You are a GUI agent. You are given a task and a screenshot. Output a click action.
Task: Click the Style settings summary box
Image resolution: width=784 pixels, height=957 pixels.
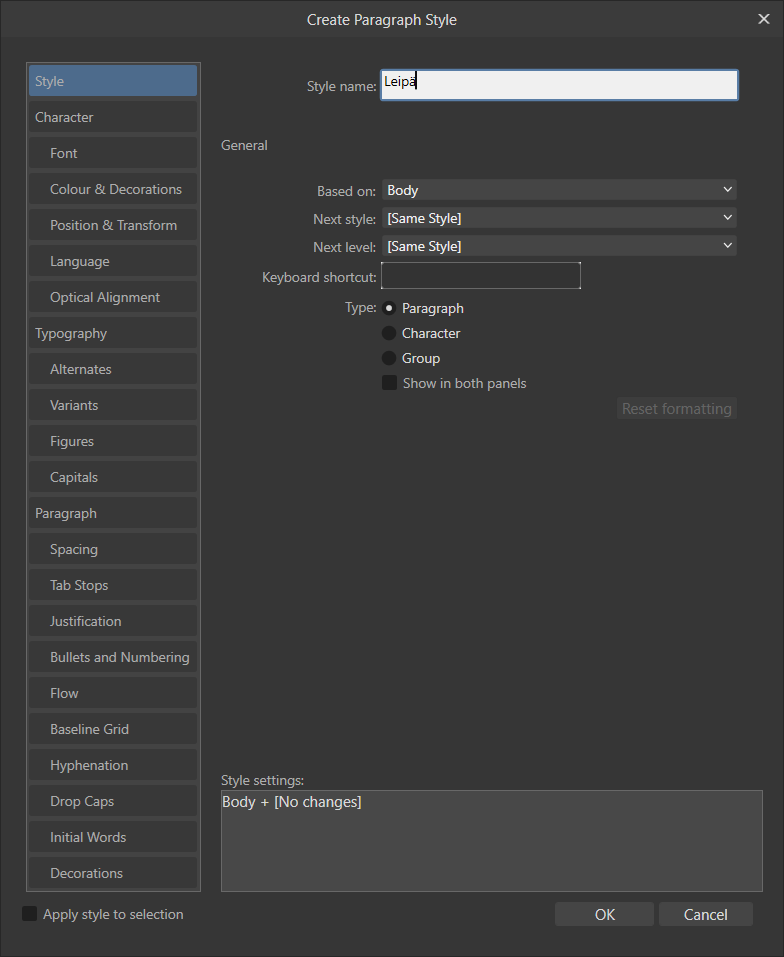[492, 841]
